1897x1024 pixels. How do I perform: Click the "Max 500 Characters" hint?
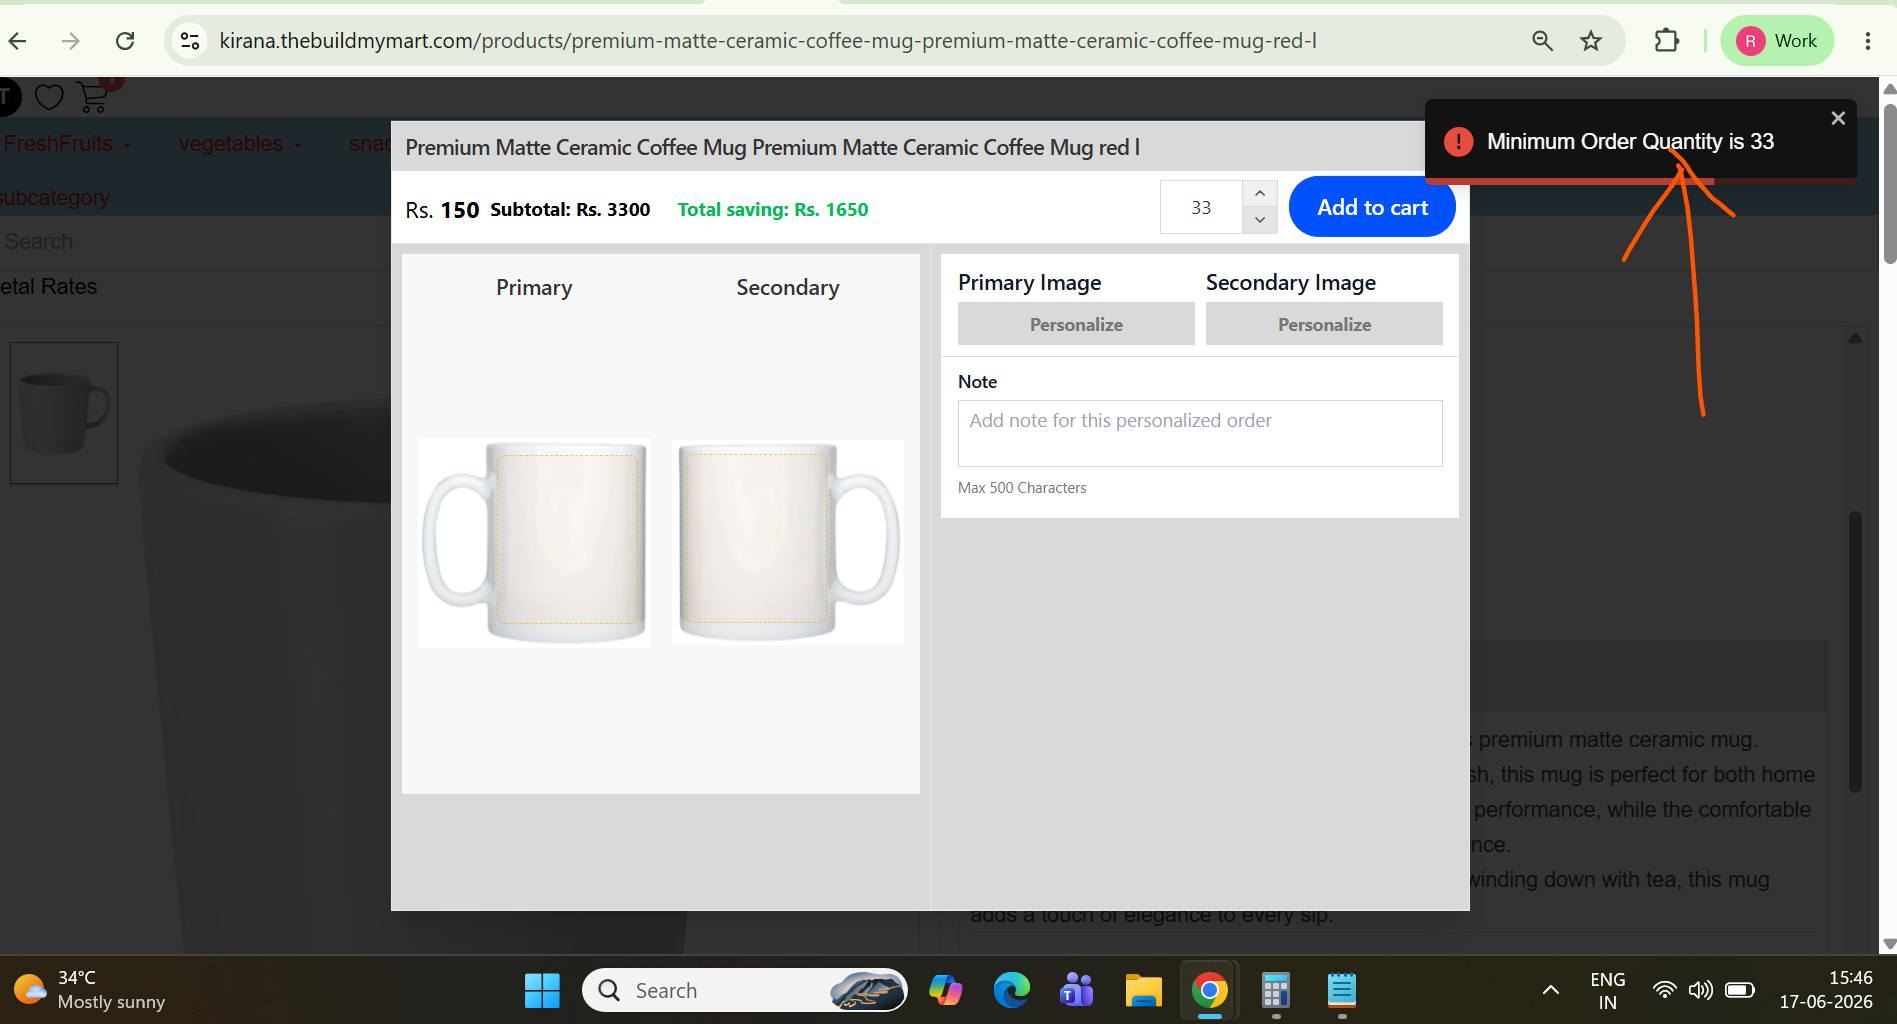[x=1022, y=488]
